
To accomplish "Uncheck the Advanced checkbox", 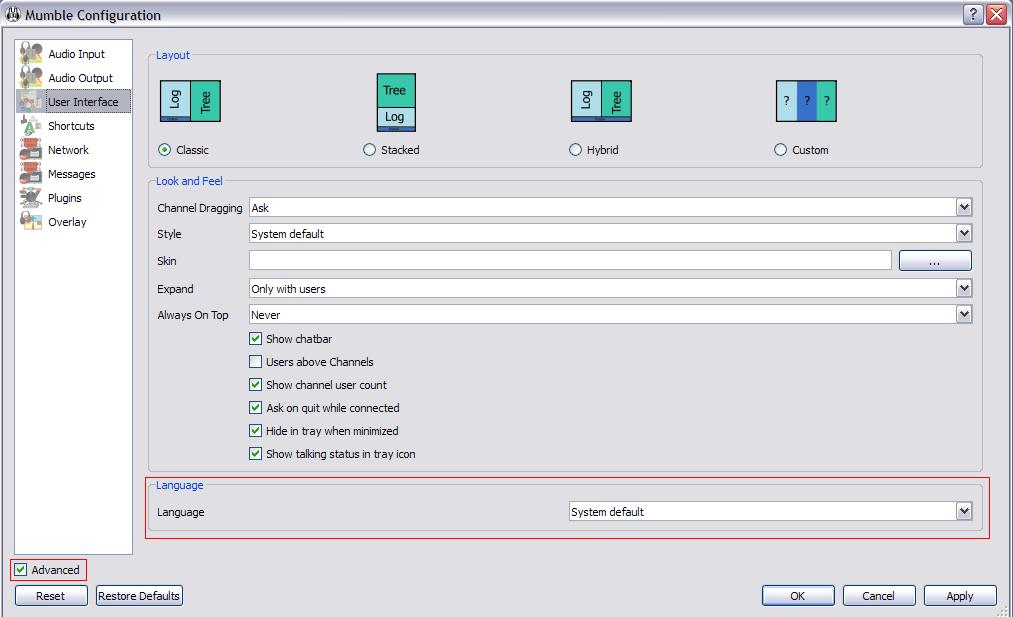I will point(21,570).
